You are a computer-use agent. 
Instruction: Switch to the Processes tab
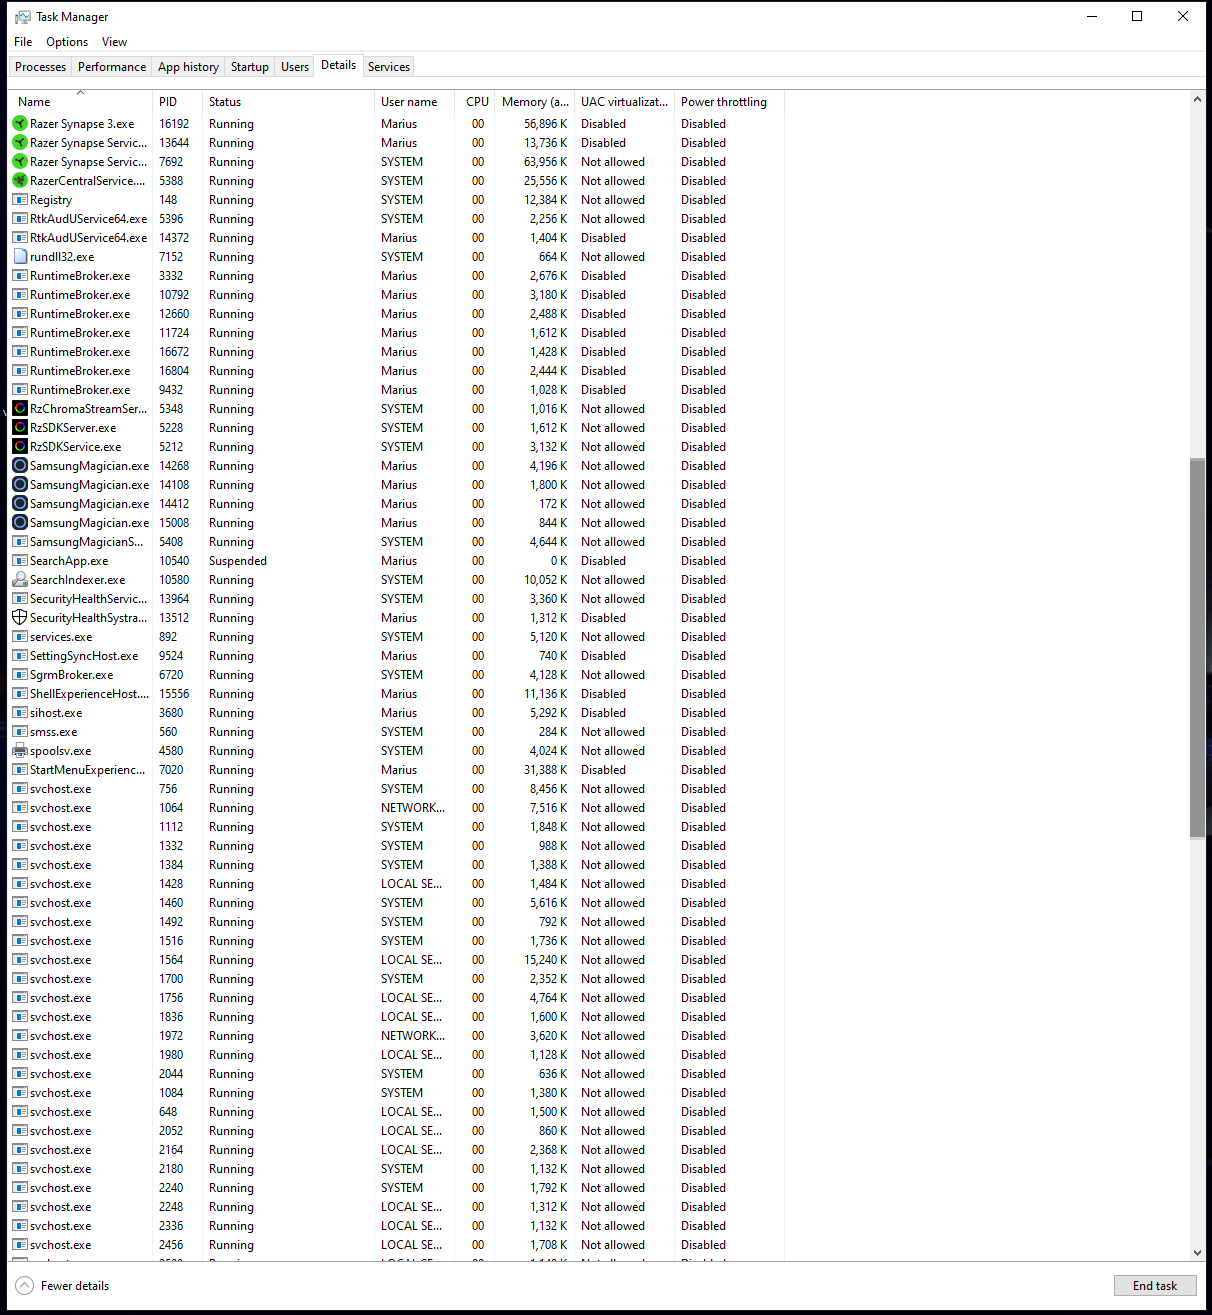click(41, 67)
